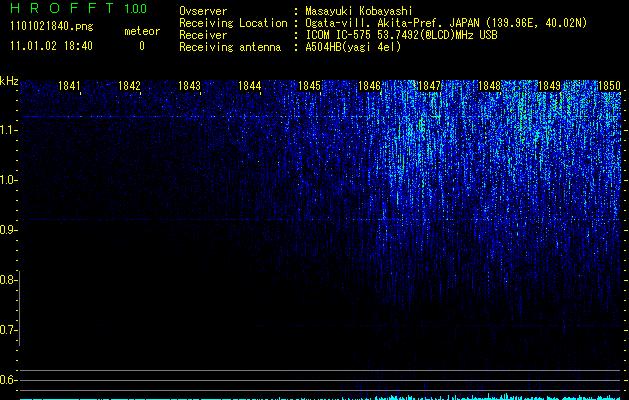Screen dimensions: 629x400
Task: Click the 1842 time marker
Action: 130,86
